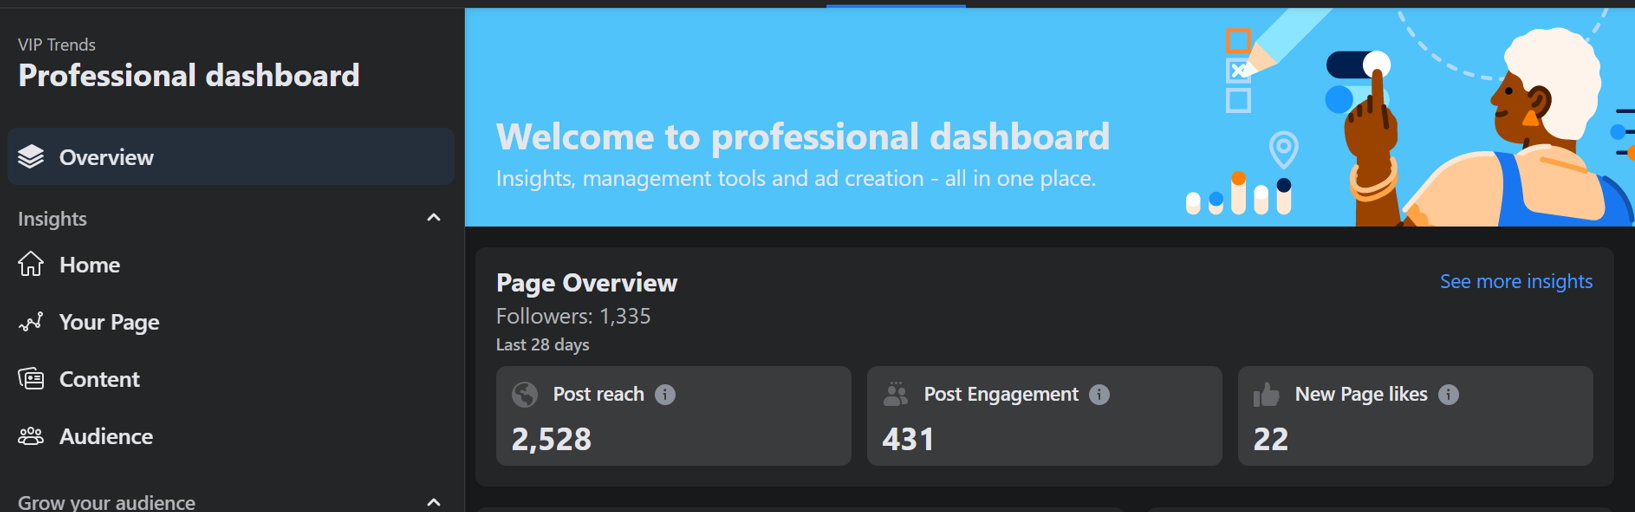Image resolution: width=1635 pixels, height=512 pixels.
Task: Open the Overview menu item
Action: [231, 157]
